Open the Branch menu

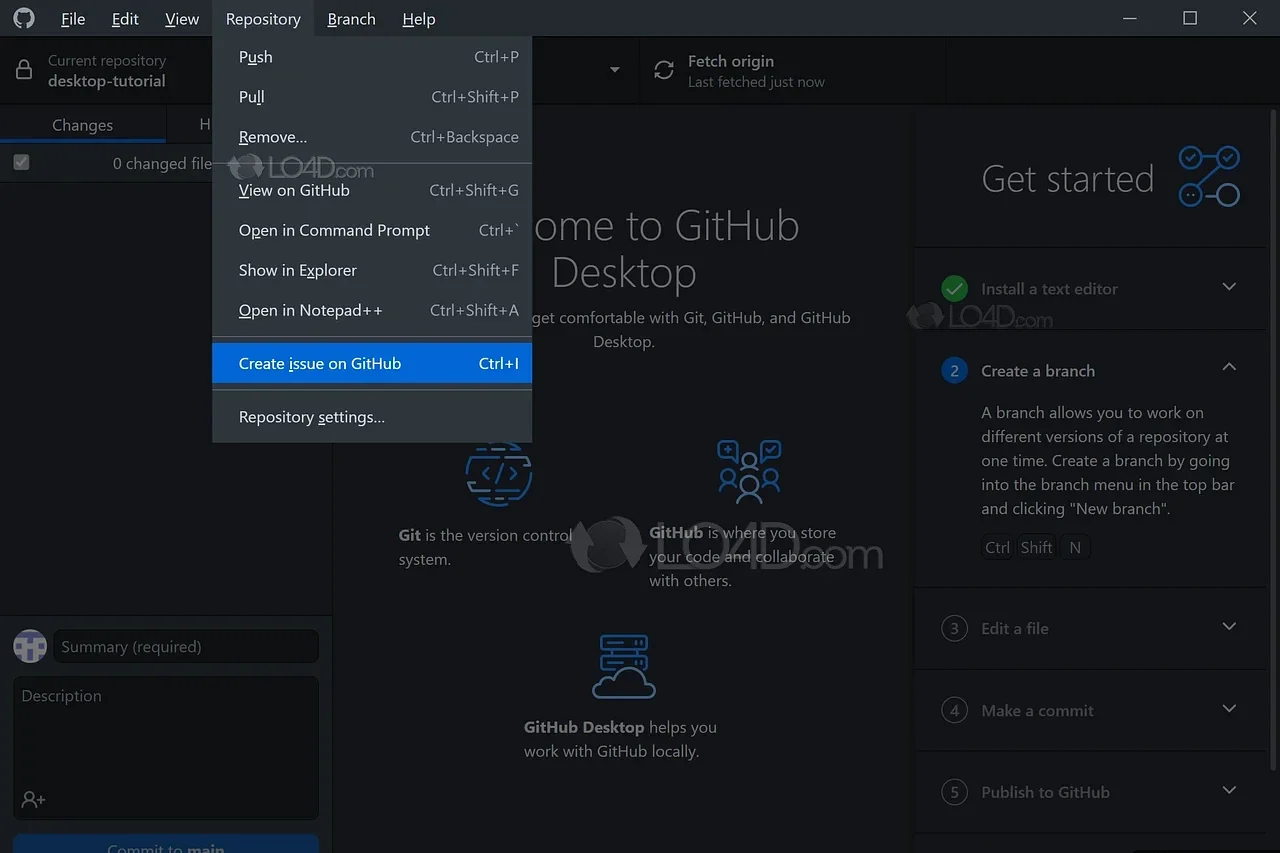tap(350, 18)
